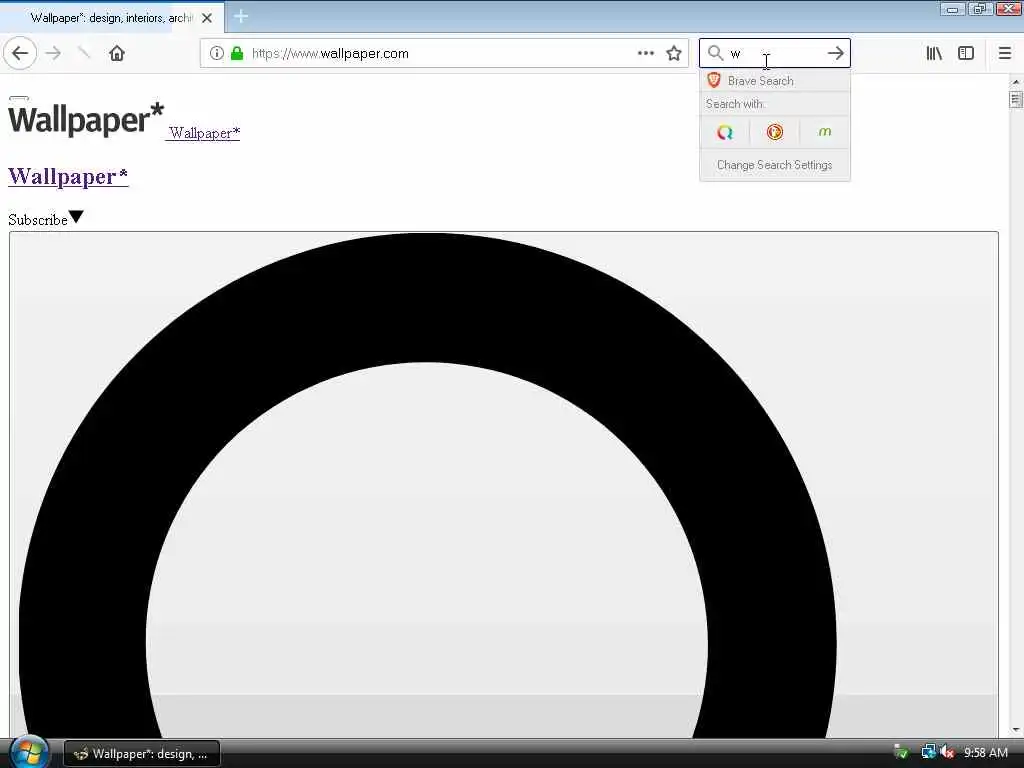Show site information via the info icon
This screenshot has width=1024, height=768.
point(217,54)
